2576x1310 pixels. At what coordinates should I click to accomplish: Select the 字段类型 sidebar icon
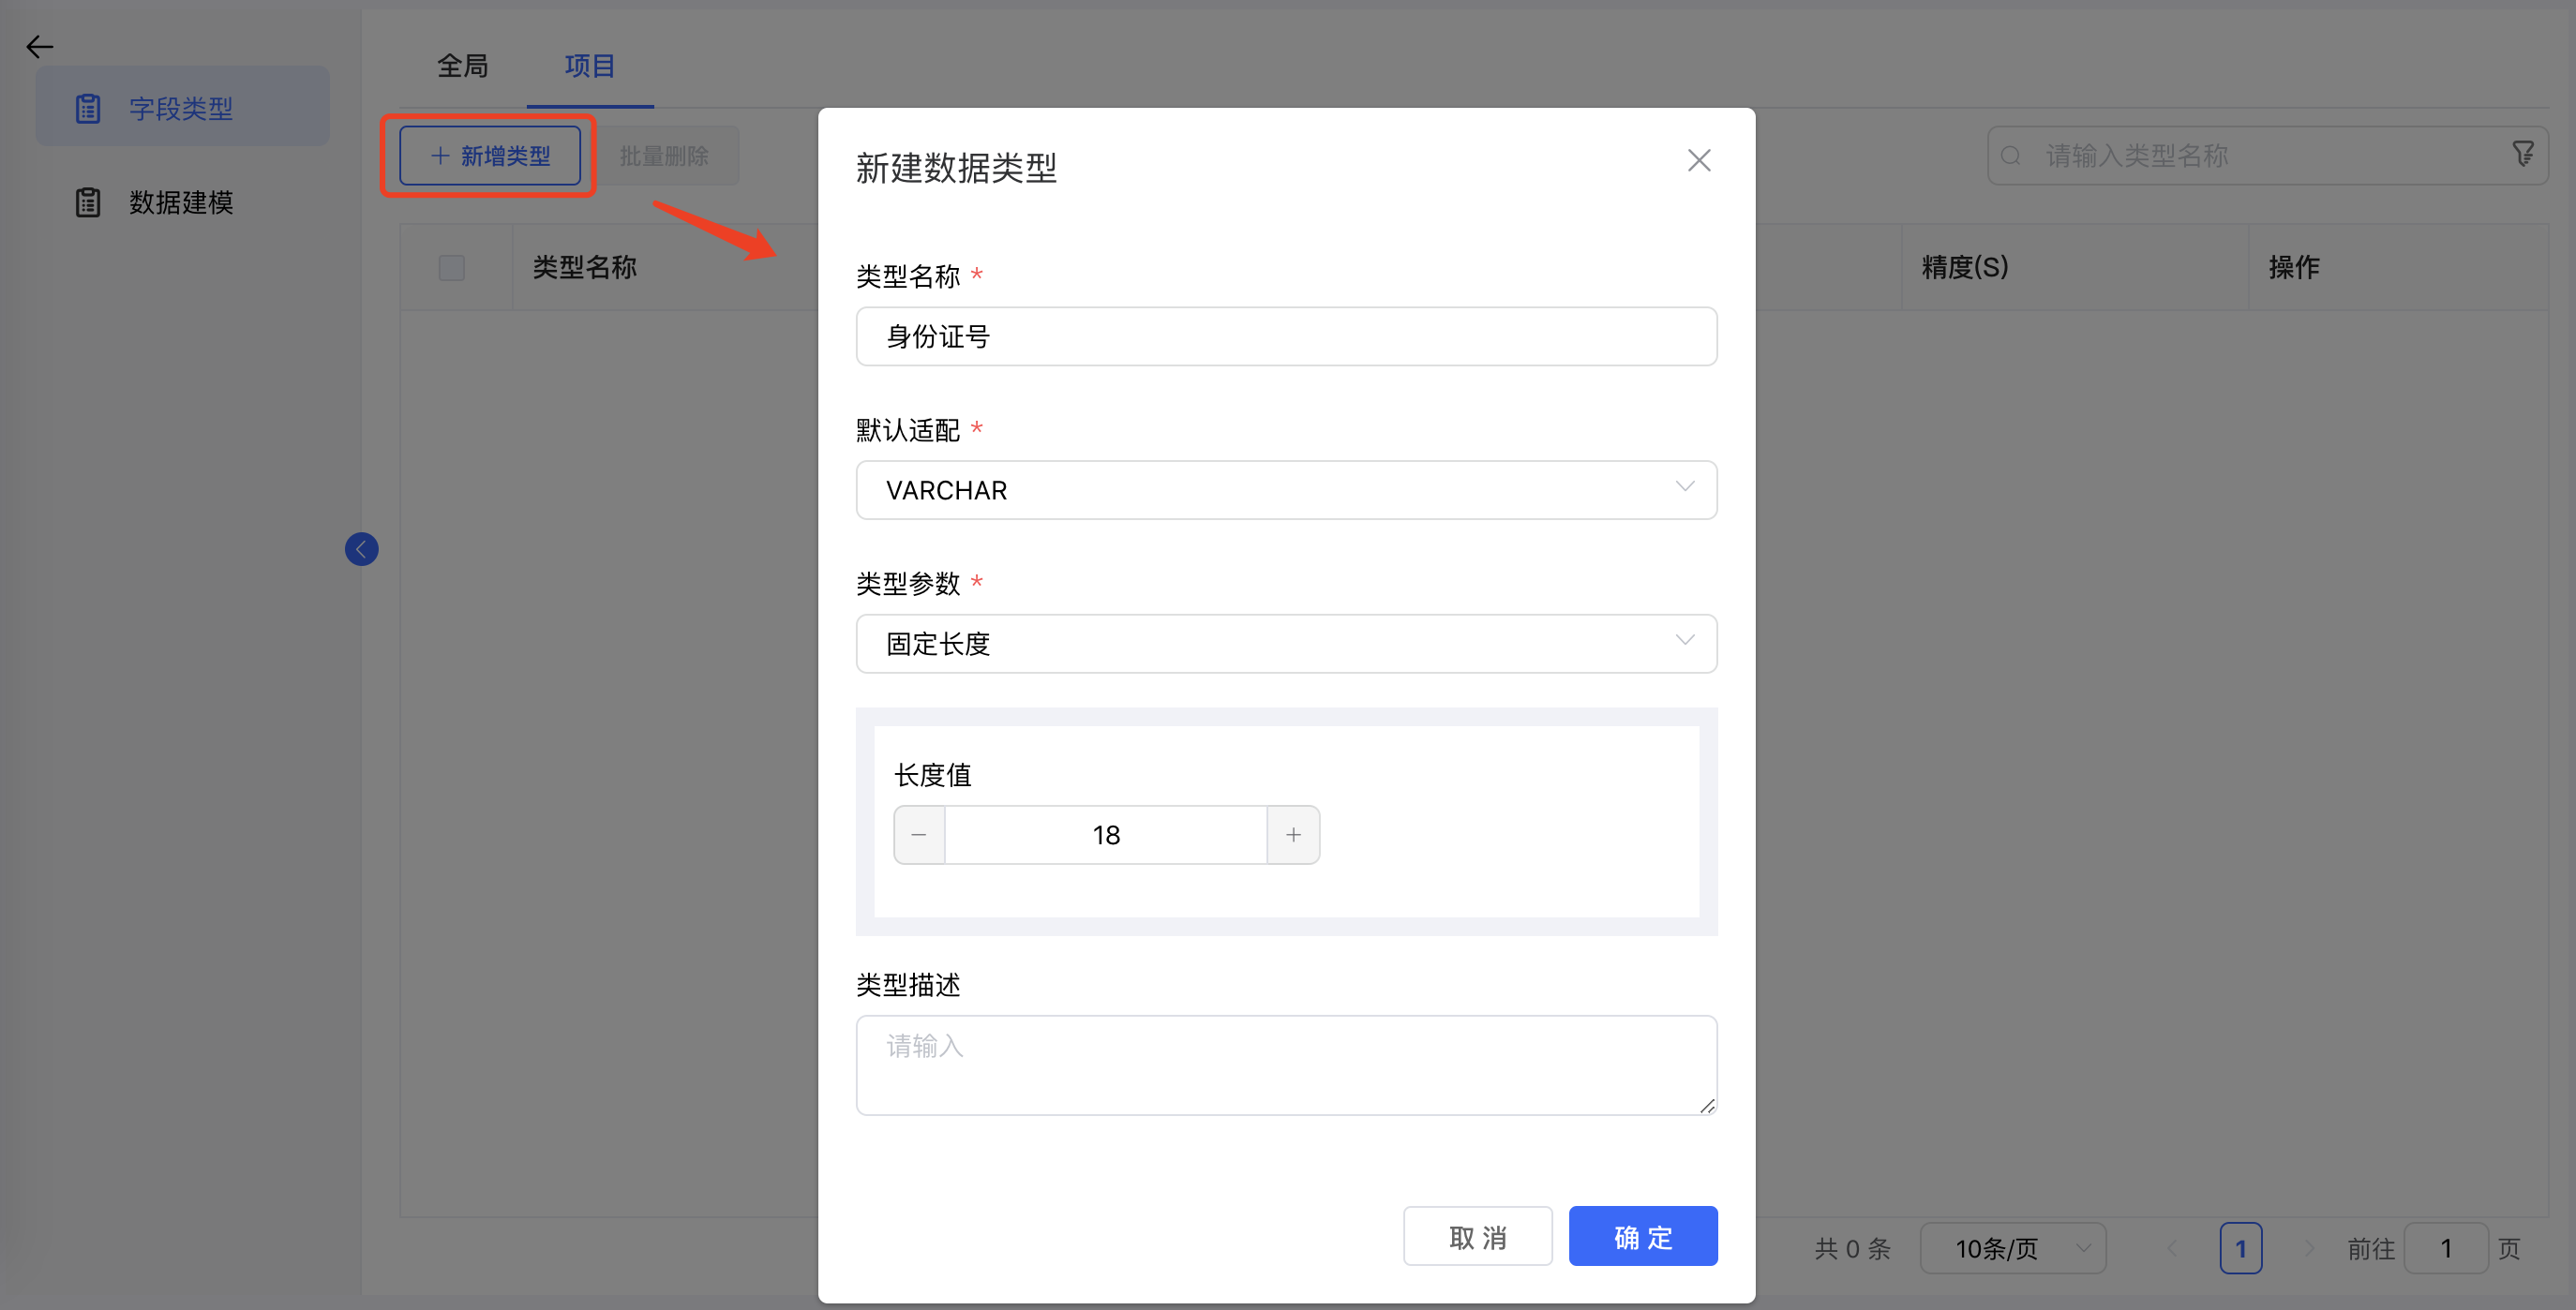click(88, 107)
